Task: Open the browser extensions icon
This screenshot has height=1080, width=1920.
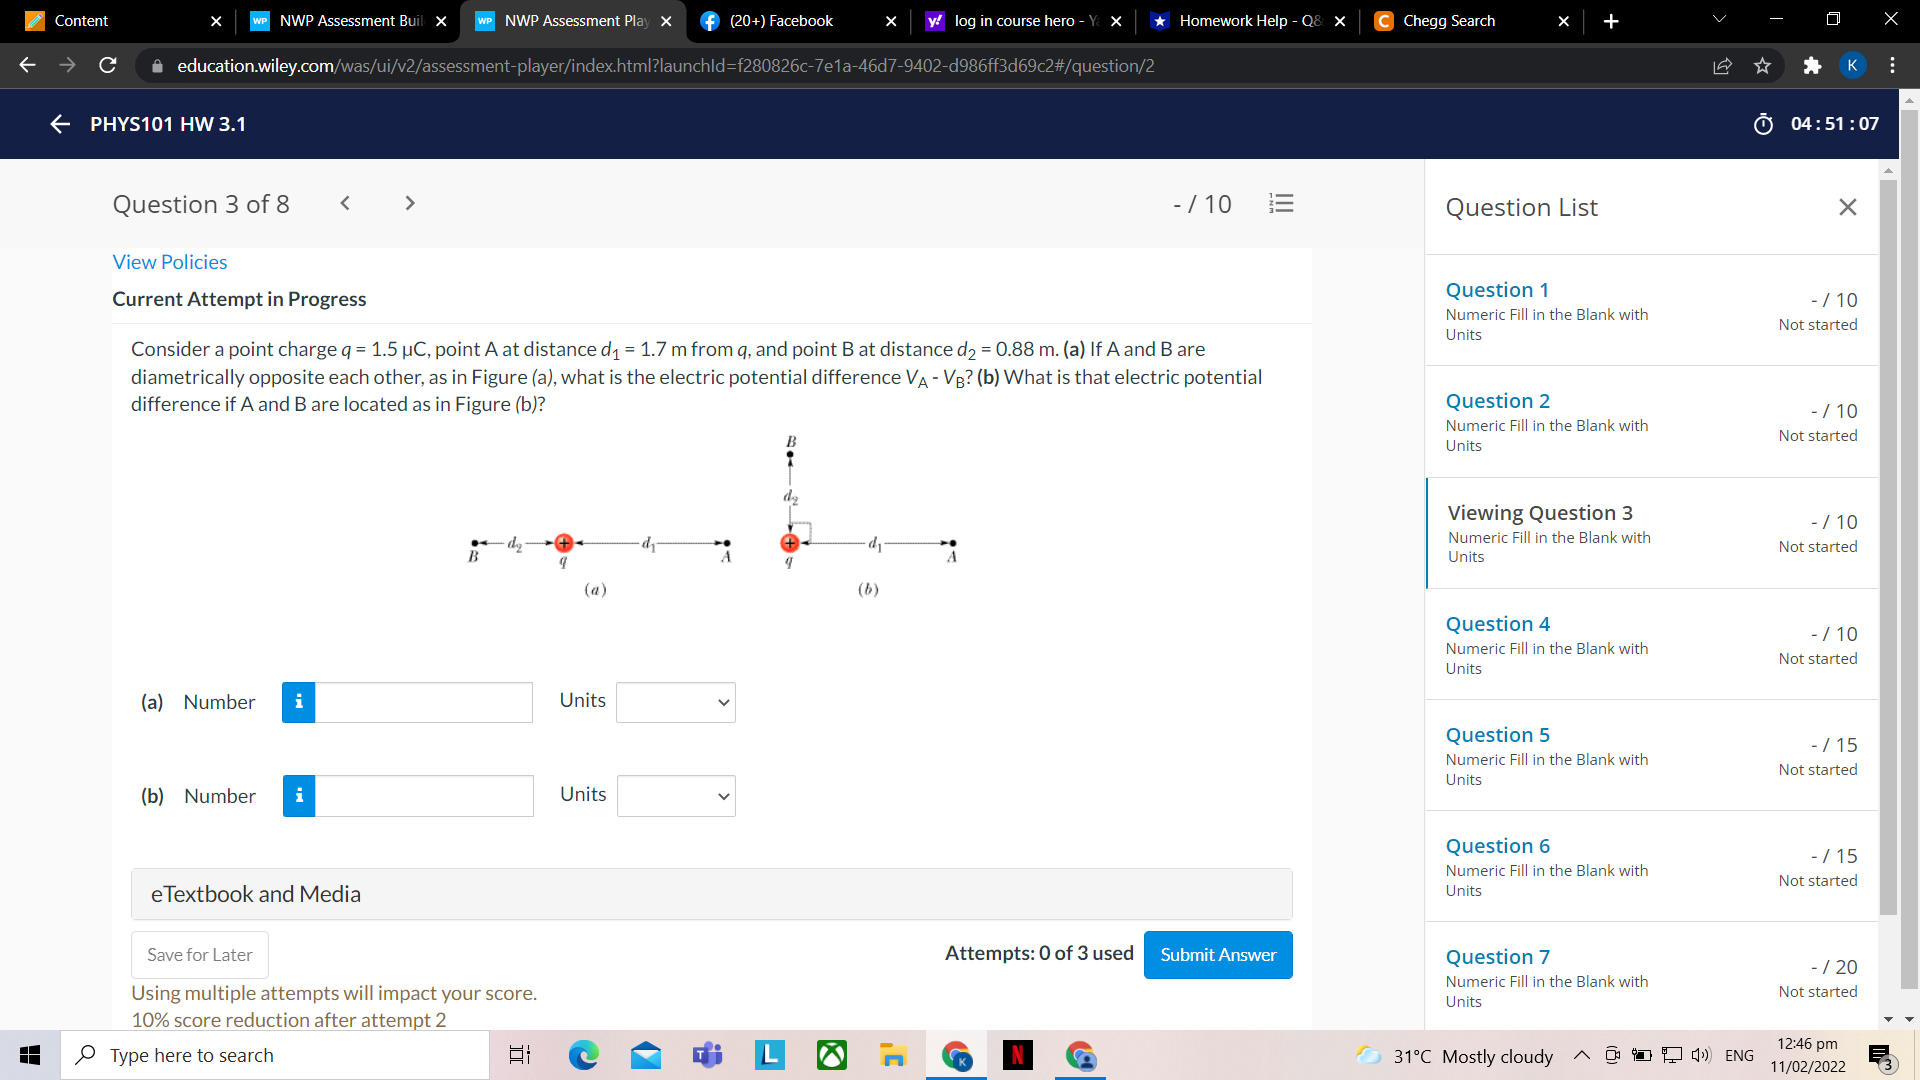Action: (1812, 65)
